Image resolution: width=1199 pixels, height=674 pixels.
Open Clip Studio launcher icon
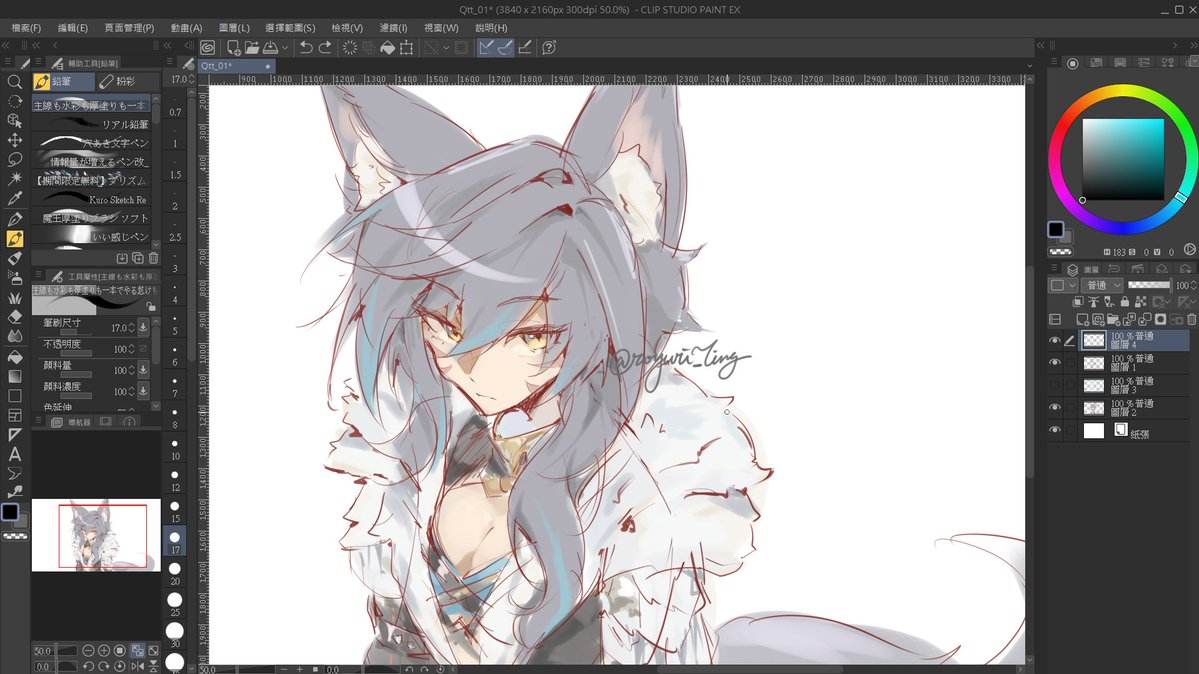coord(207,47)
